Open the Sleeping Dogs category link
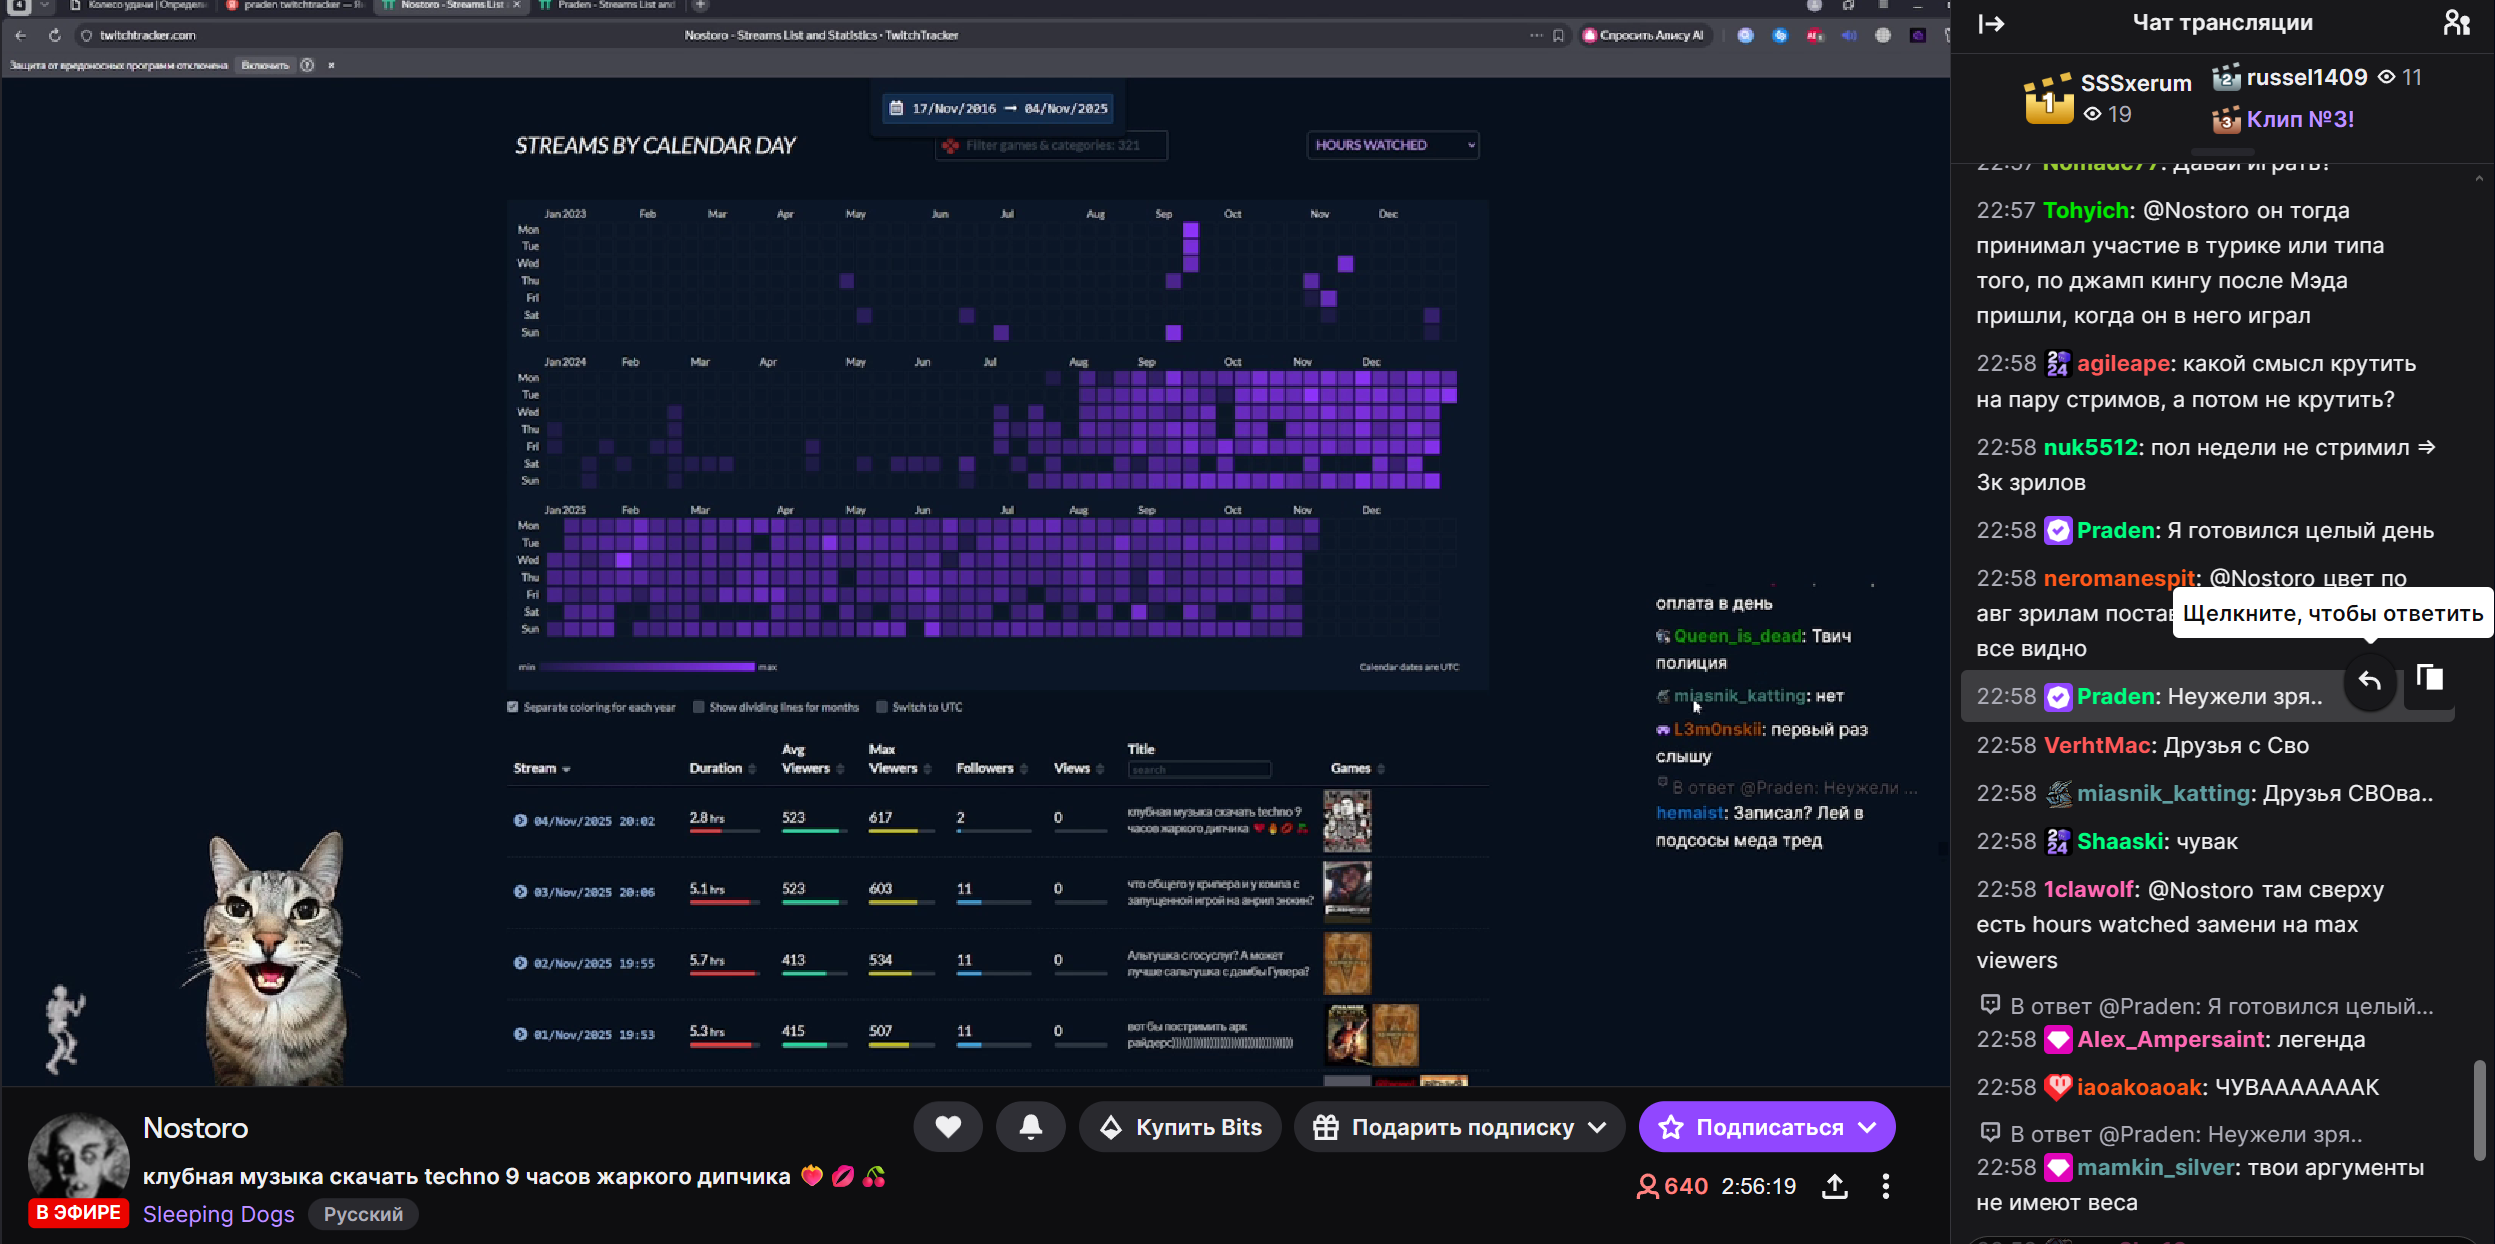The height and width of the screenshot is (1244, 2495). 218,1214
